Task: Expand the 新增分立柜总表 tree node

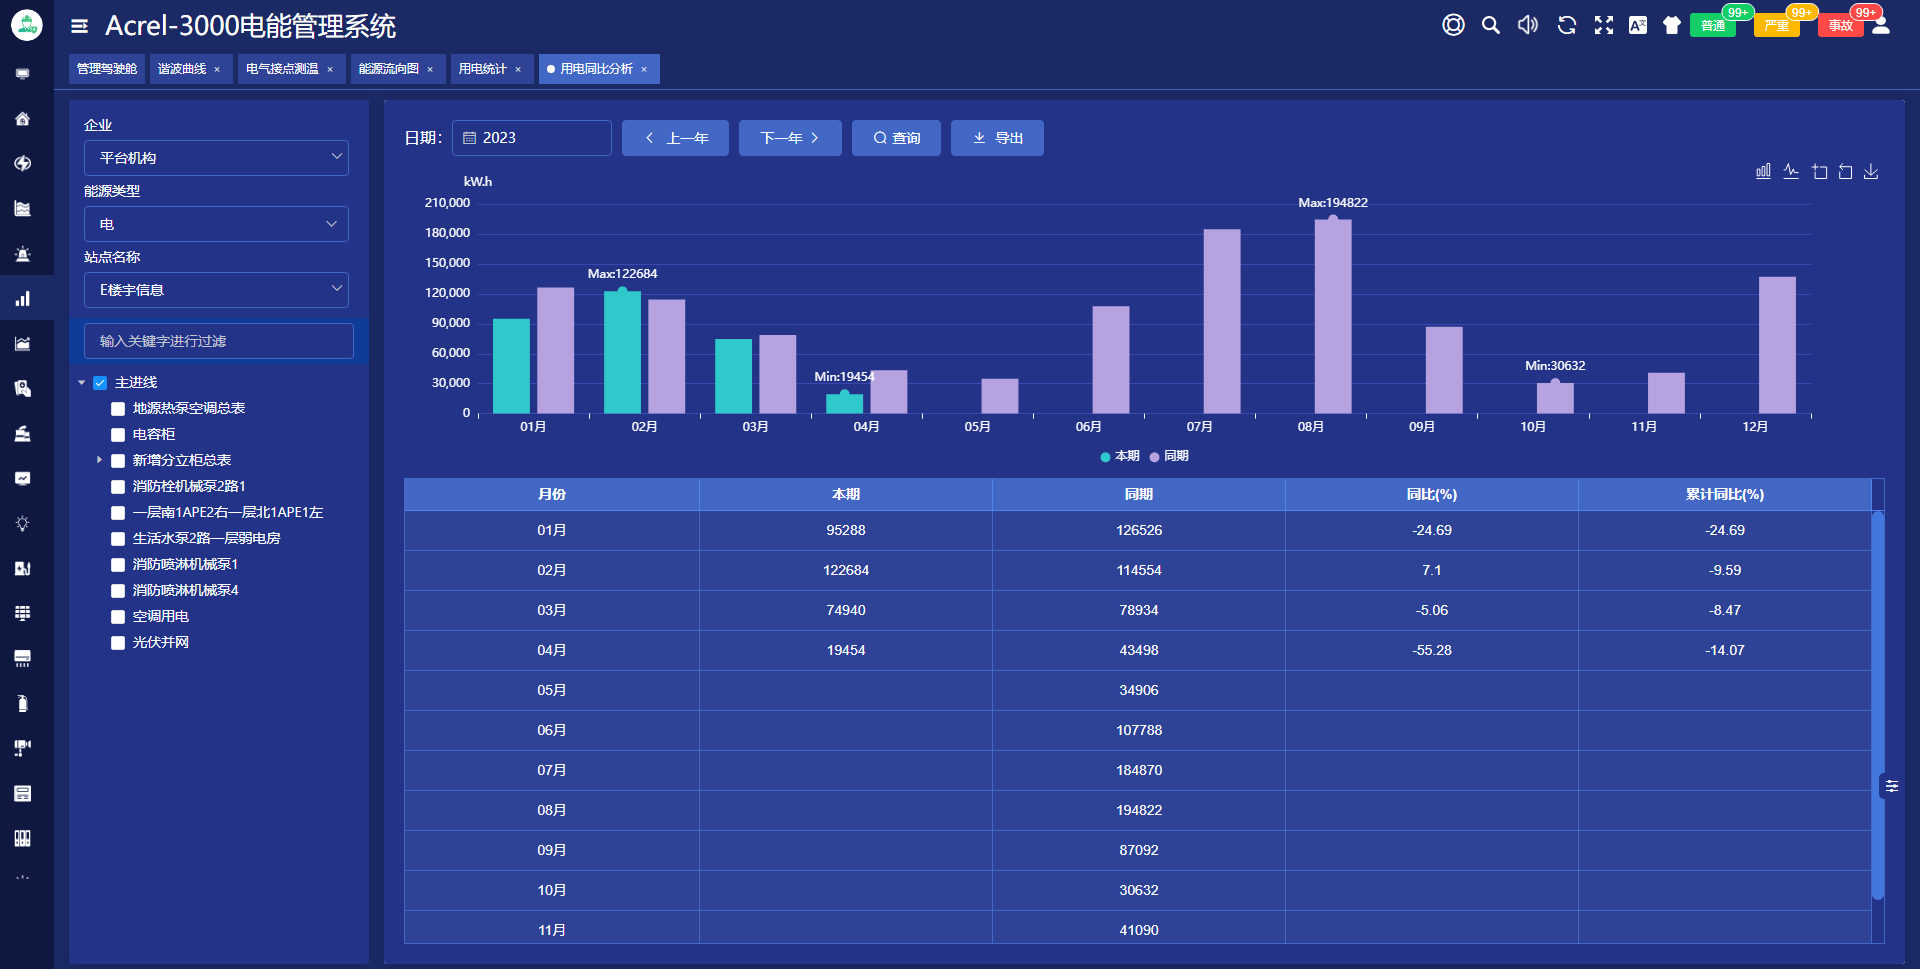Action: (x=99, y=460)
